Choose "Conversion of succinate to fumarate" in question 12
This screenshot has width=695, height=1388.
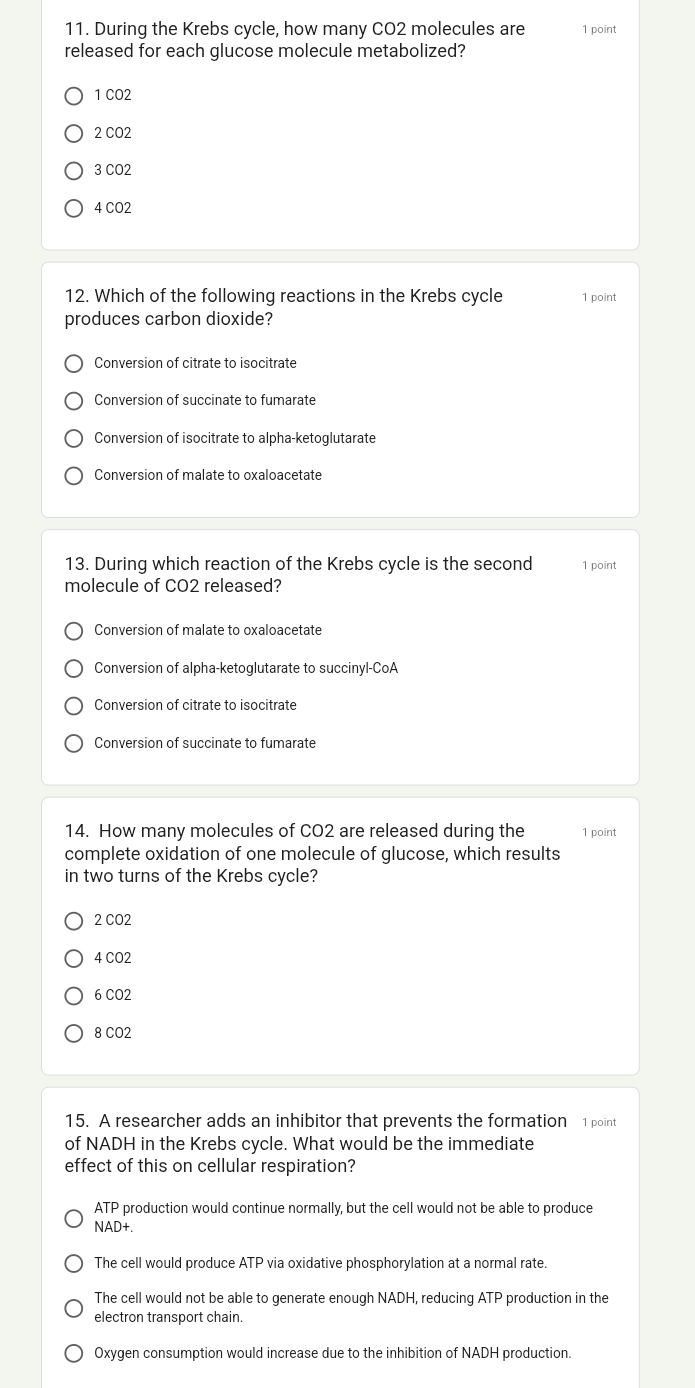pos(73,400)
